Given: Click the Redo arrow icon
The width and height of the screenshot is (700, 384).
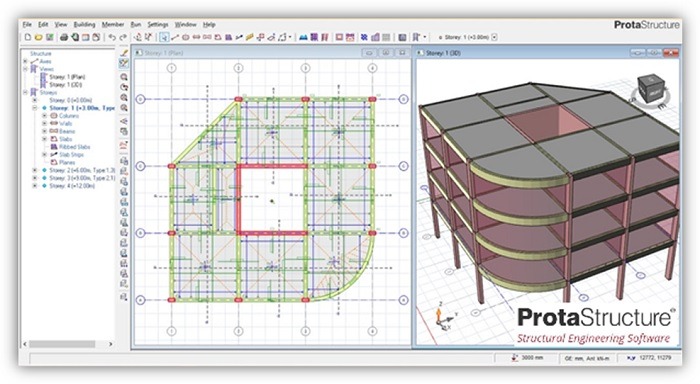Looking at the screenshot, I should (x=123, y=38).
